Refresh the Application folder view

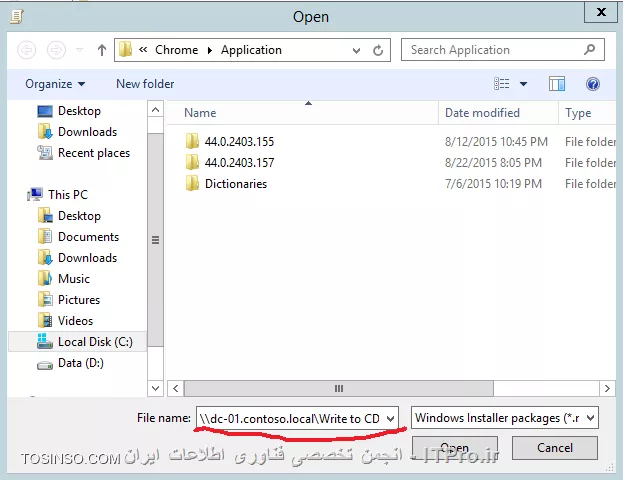pyautogui.click(x=378, y=50)
